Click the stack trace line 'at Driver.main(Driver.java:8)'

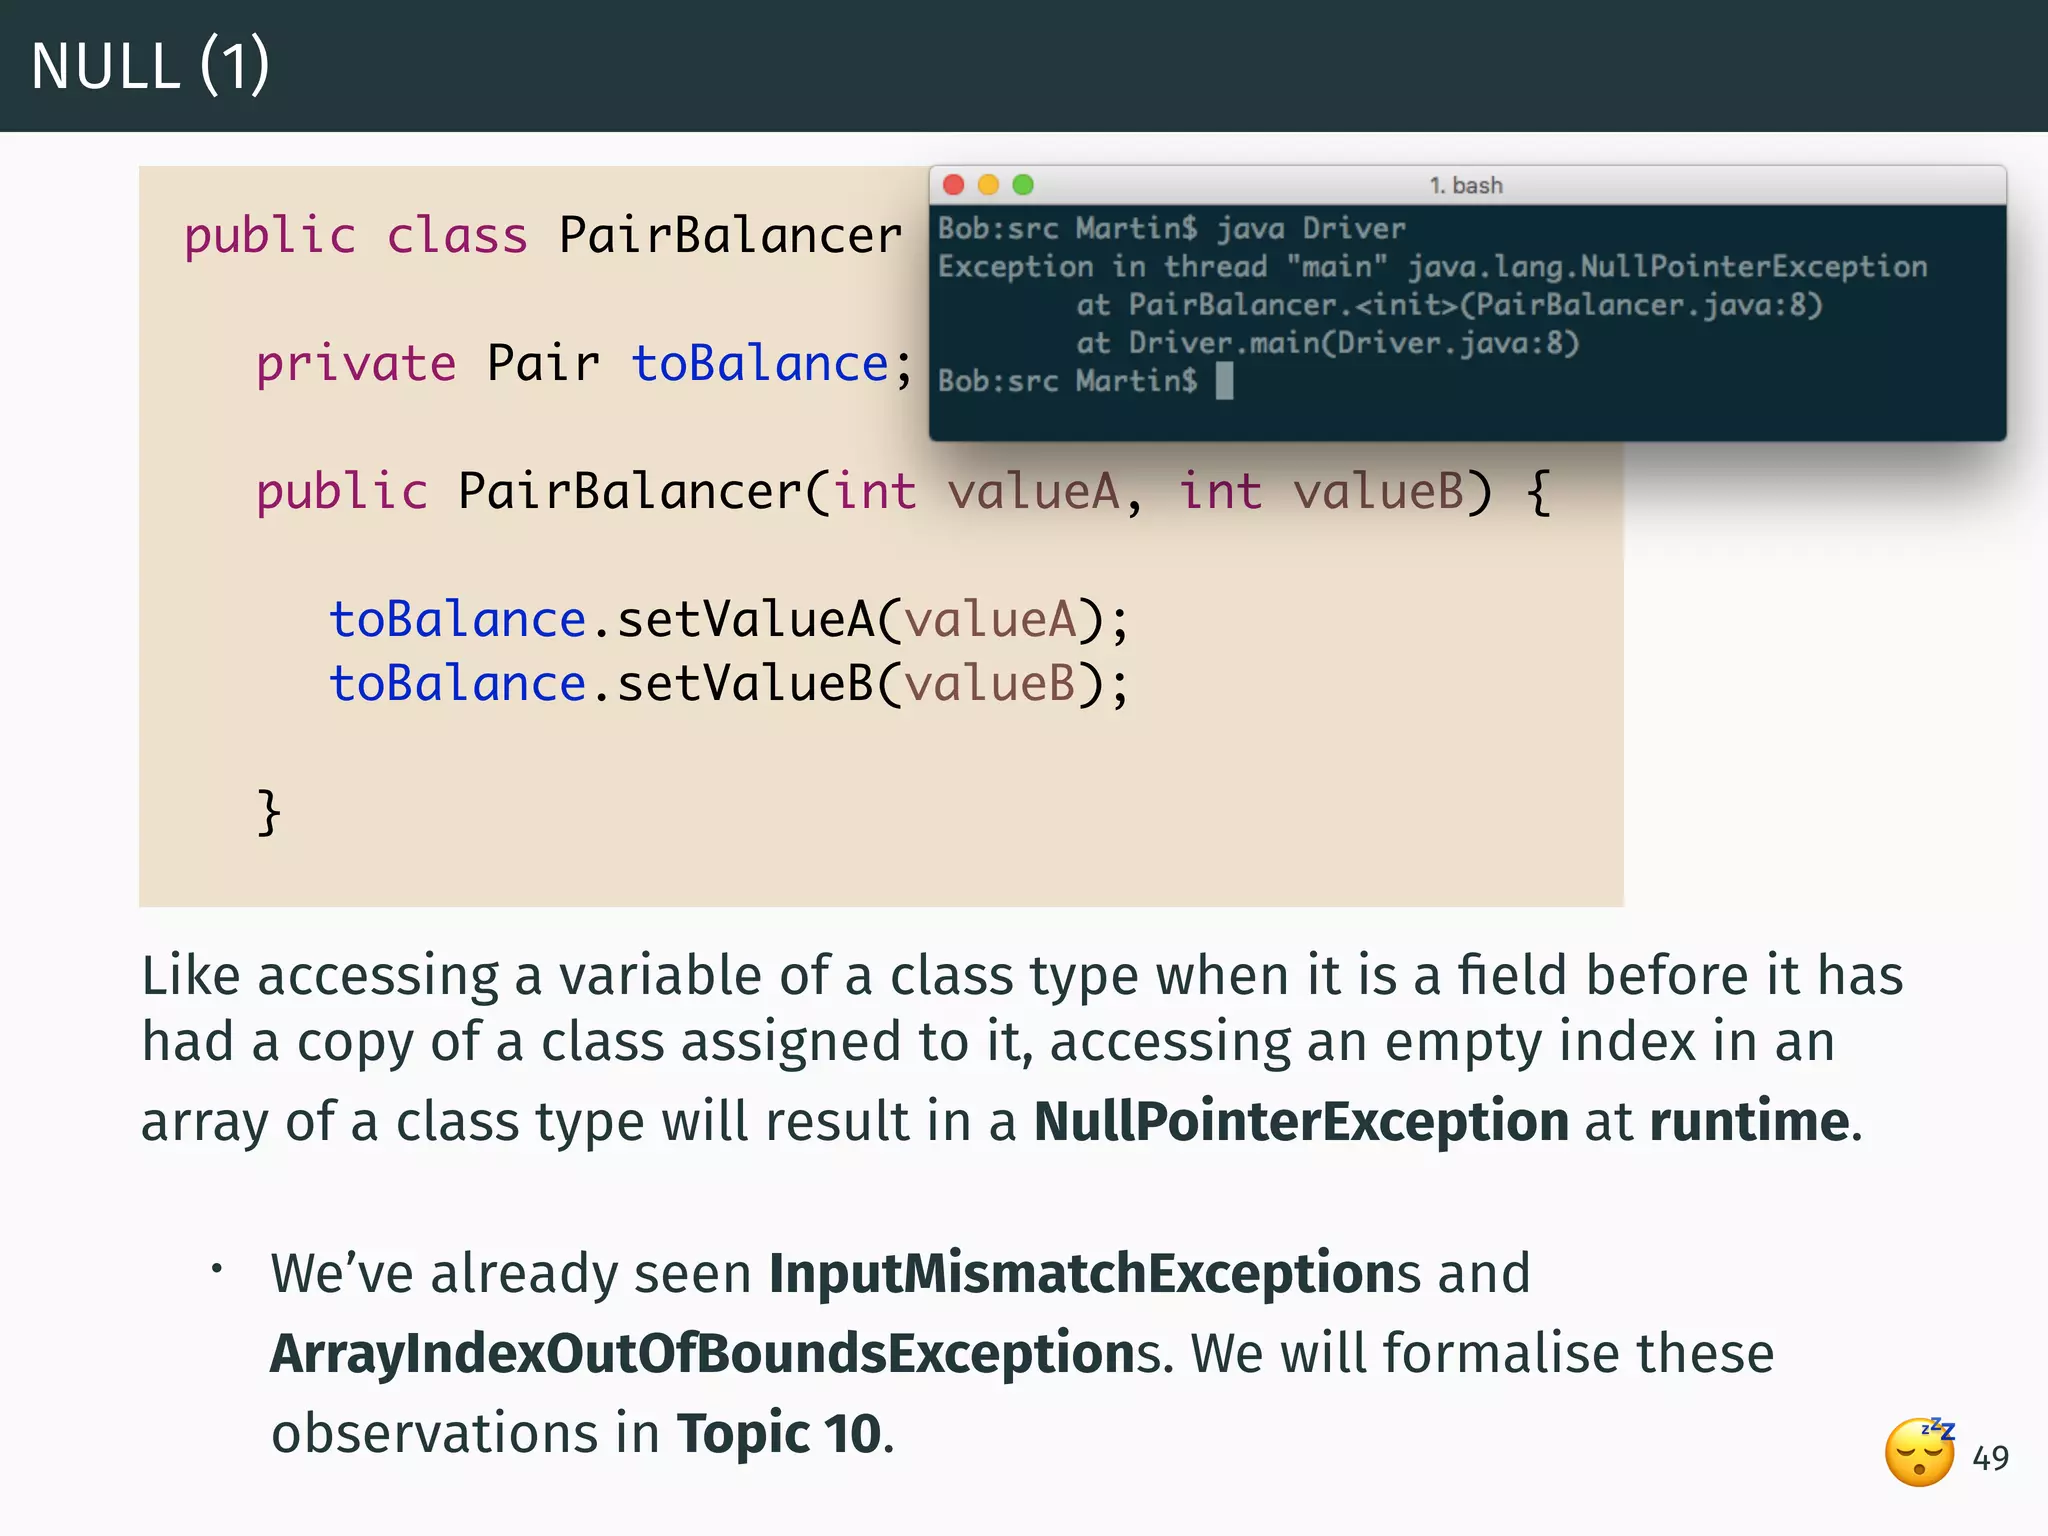pyautogui.click(x=1327, y=343)
